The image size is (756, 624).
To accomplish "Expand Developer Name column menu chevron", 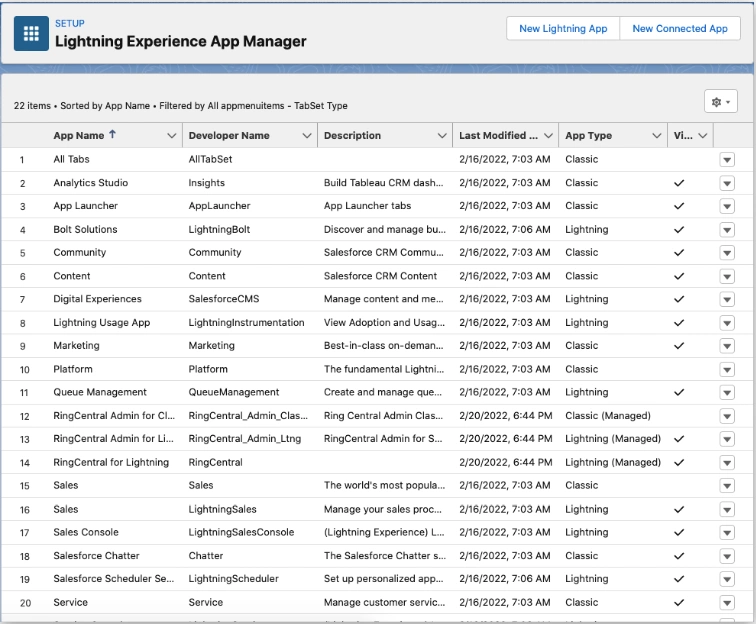I will coord(307,136).
